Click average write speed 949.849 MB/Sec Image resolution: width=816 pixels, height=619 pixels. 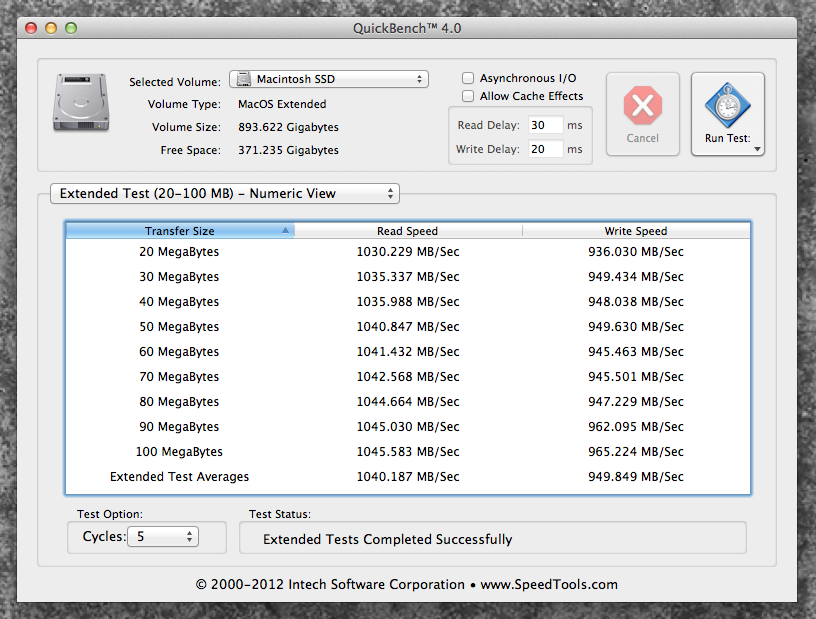coord(636,477)
